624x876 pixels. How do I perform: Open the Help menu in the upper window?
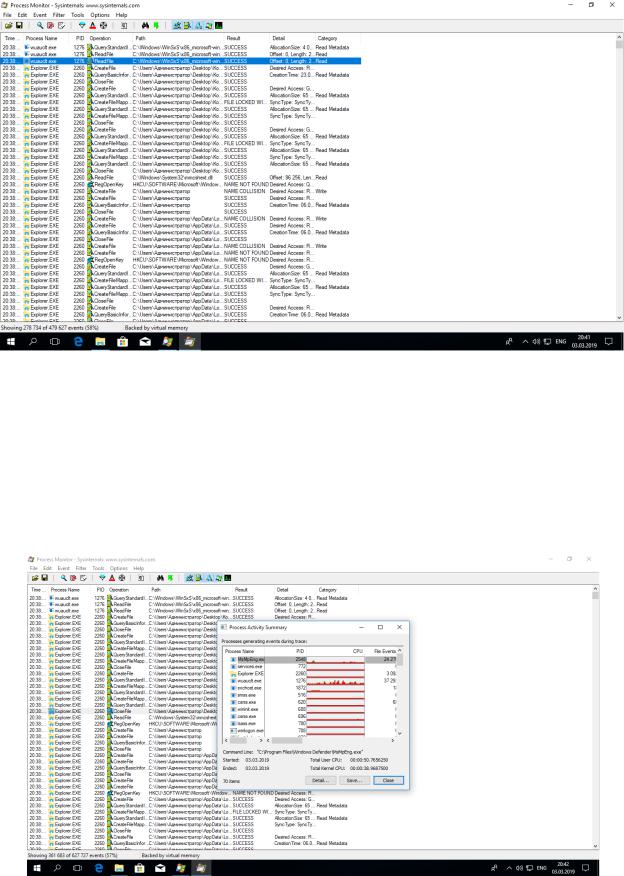click(x=121, y=15)
